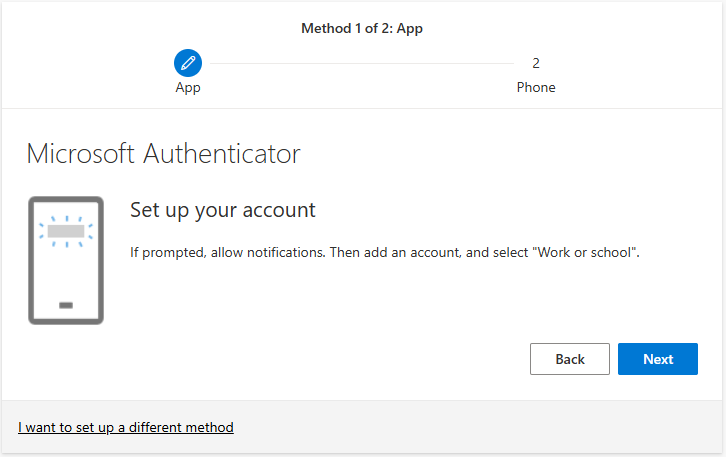The width and height of the screenshot is (726, 457).
Task: Select the App step label
Action: click(x=188, y=88)
